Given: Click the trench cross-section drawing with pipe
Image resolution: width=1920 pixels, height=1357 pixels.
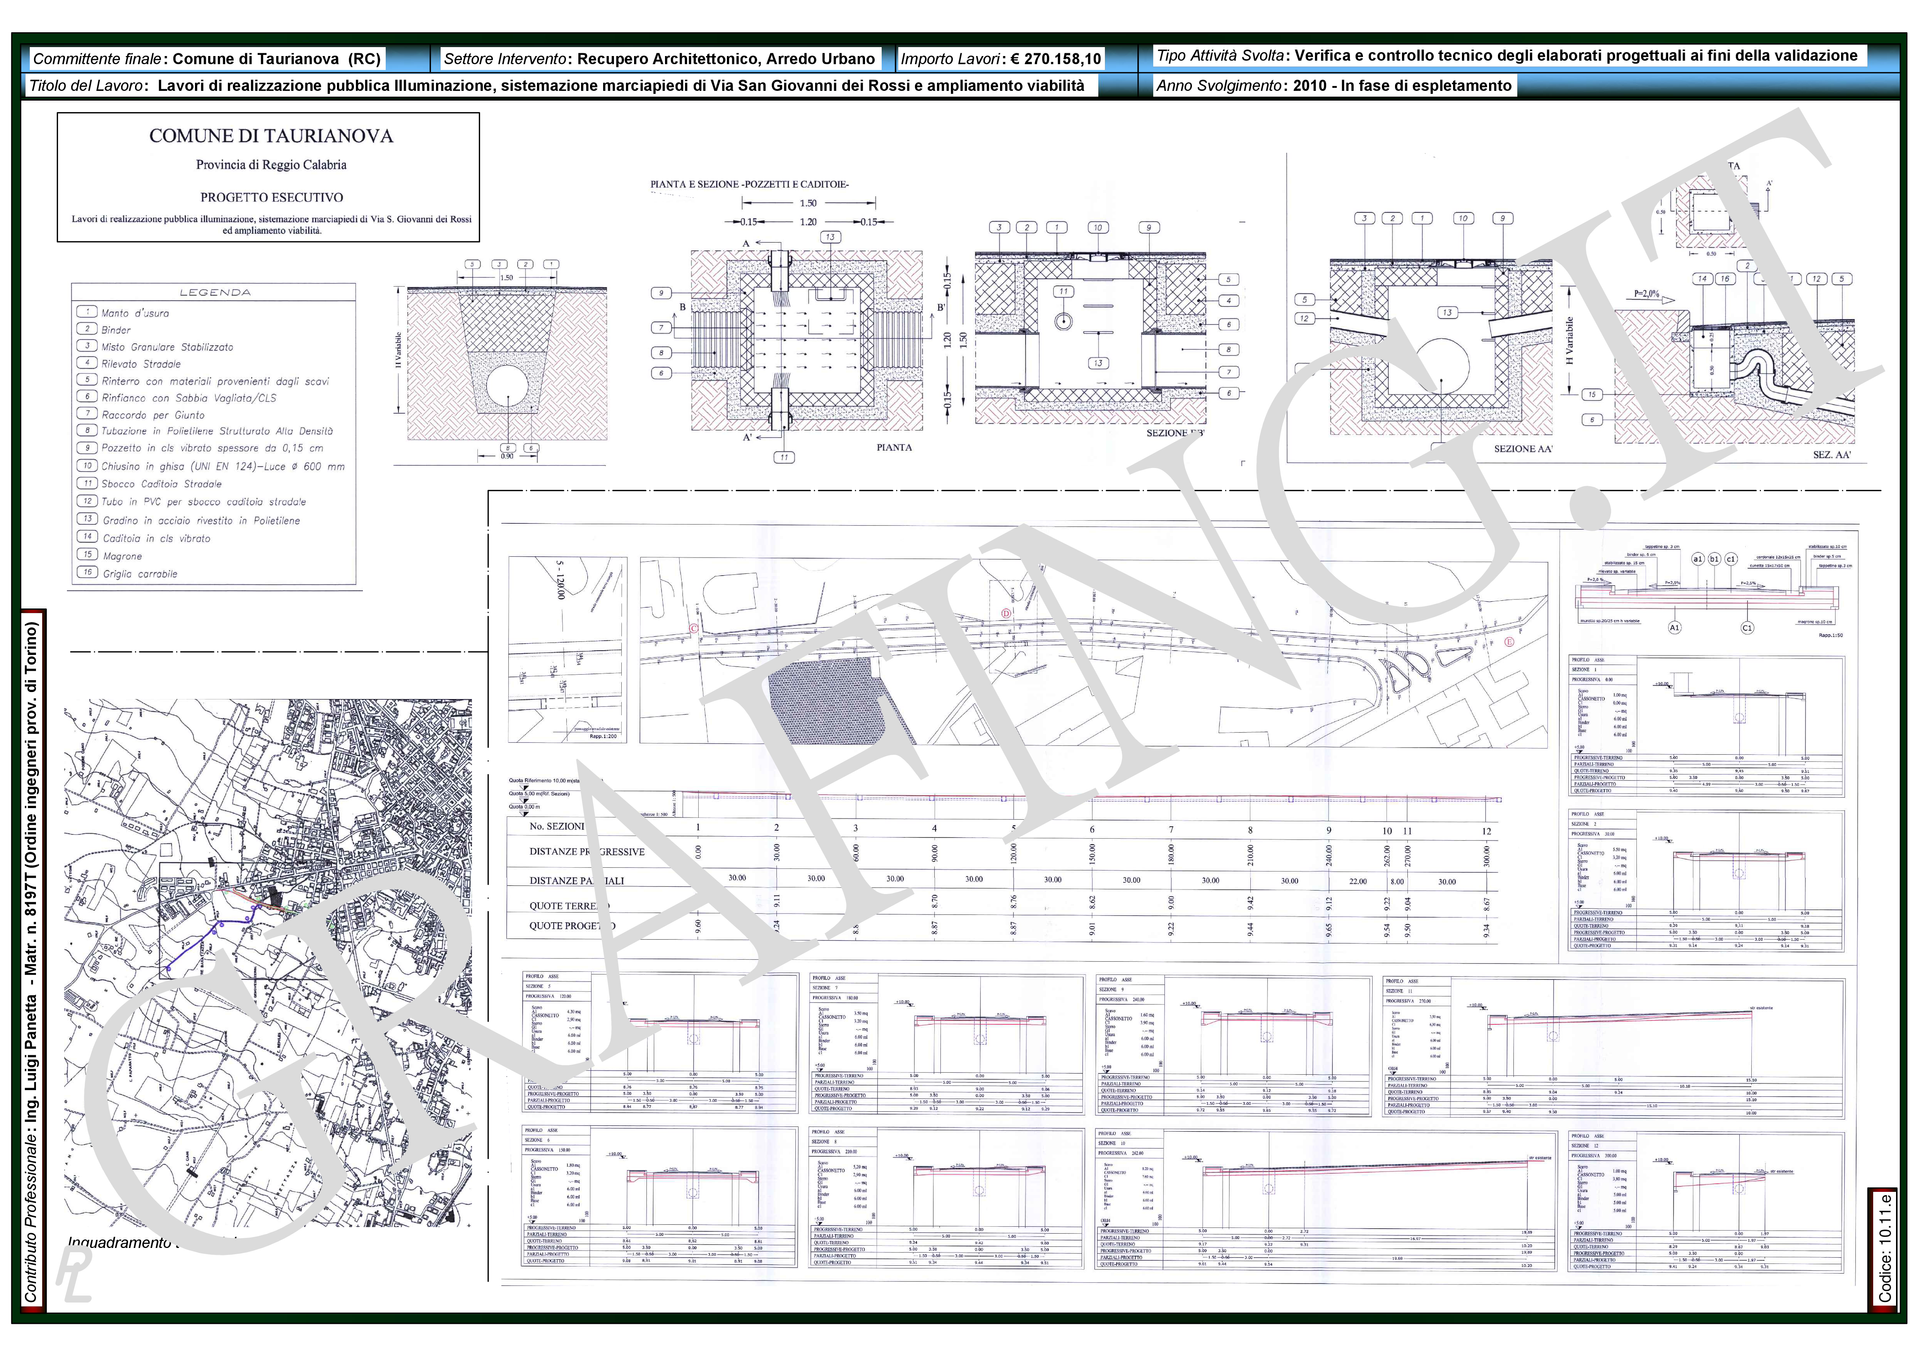Looking at the screenshot, I should click(x=506, y=365).
